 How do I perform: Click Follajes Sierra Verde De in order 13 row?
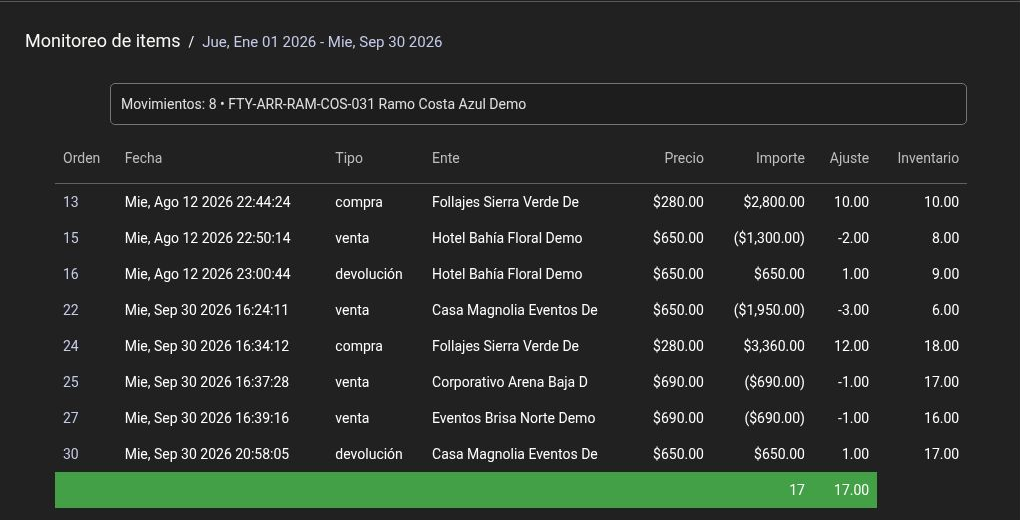tap(505, 202)
